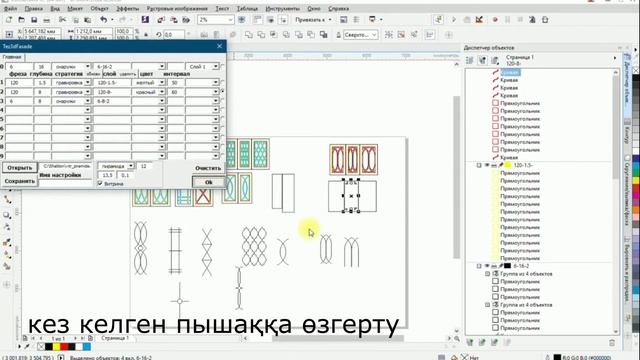This screenshot has width=640, height=360.
Task: Click the purple lightning launcher icon
Action: pos(145,20)
